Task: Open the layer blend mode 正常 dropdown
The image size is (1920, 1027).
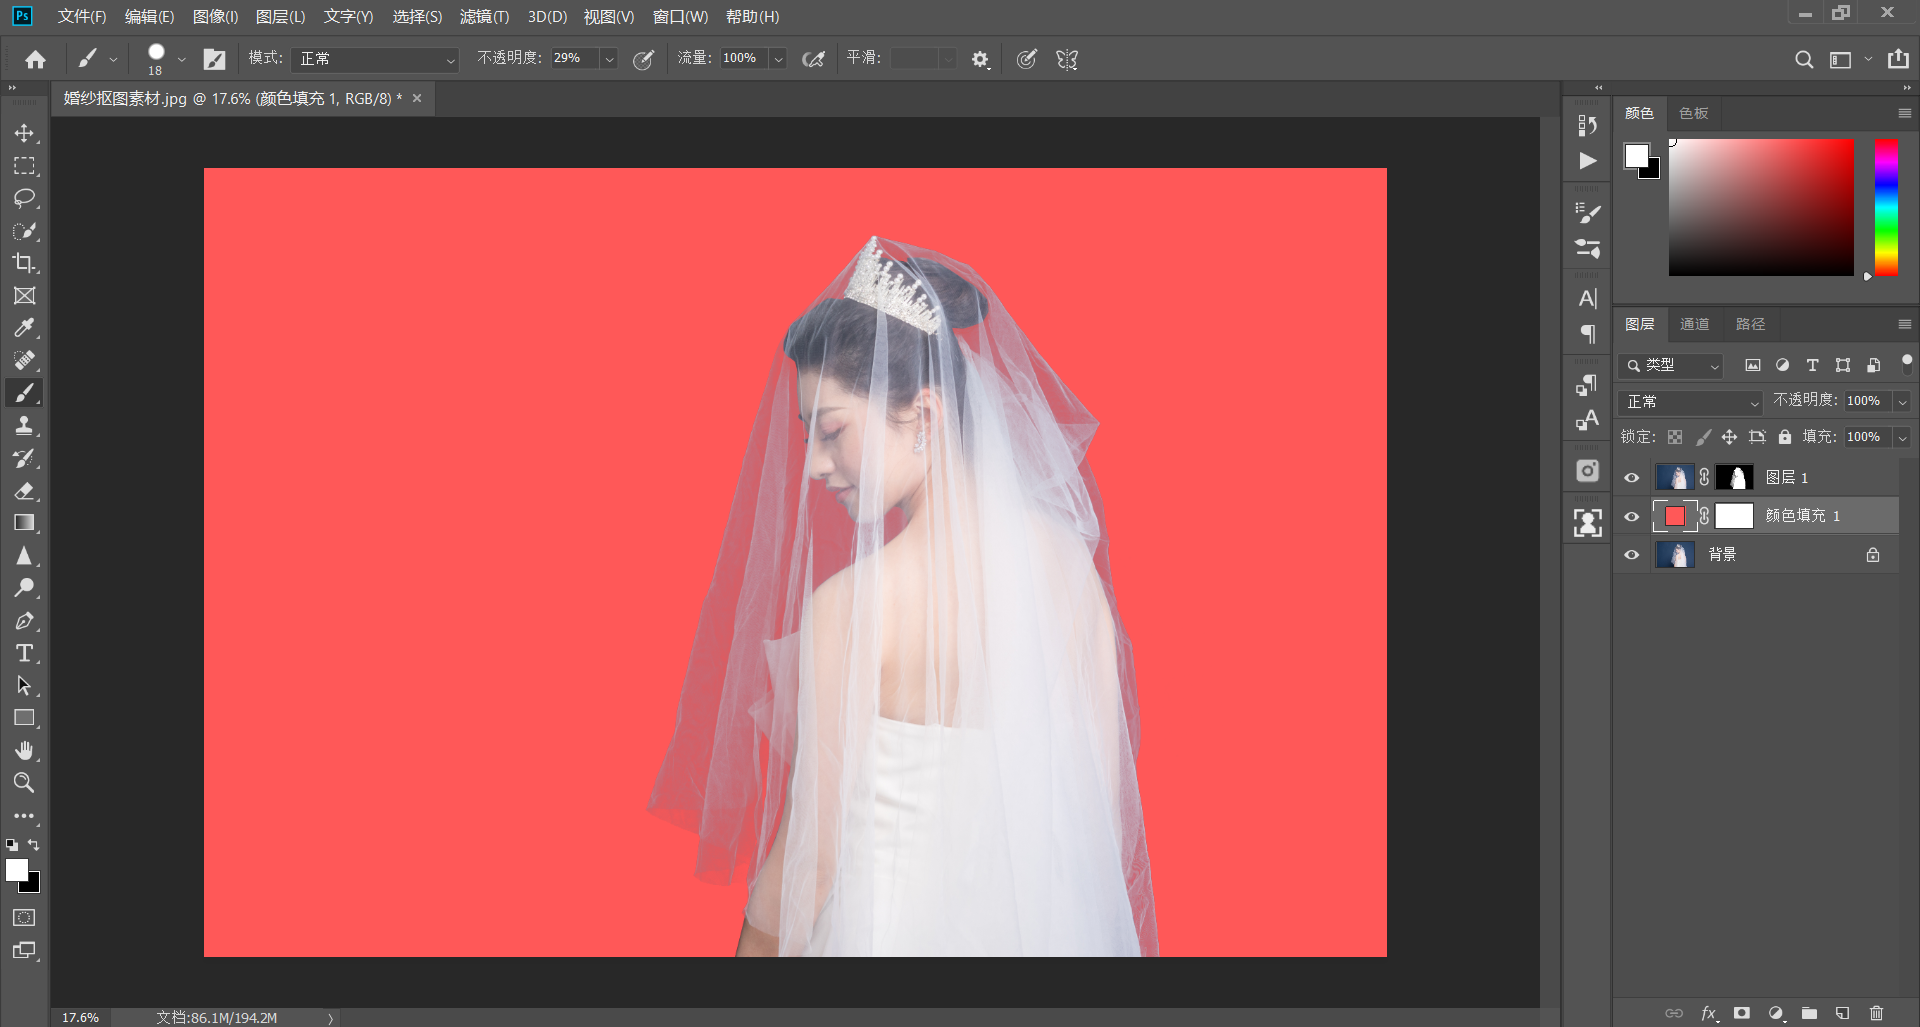Action: coord(1690,402)
